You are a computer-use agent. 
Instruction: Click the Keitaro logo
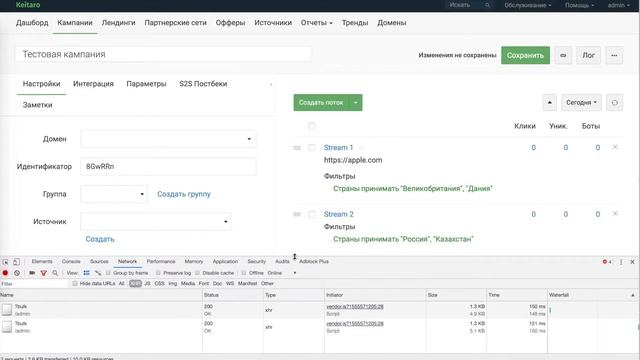click(28, 5)
